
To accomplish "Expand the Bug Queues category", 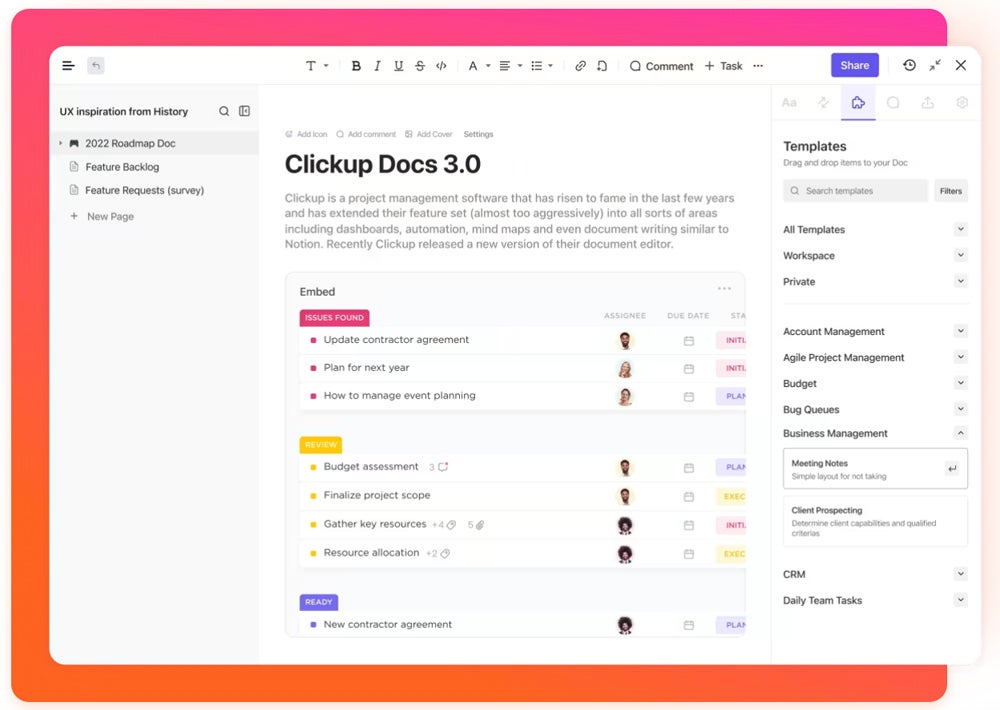I will tap(960, 409).
